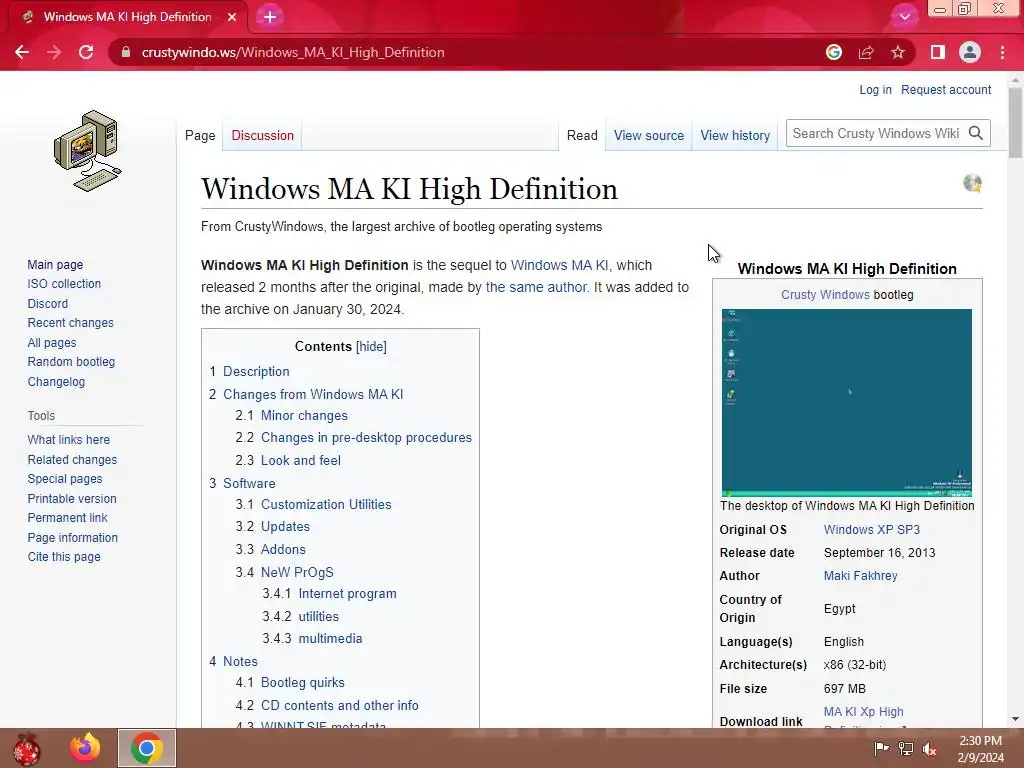Open the Chrome profile avatar

click(970, 52)
